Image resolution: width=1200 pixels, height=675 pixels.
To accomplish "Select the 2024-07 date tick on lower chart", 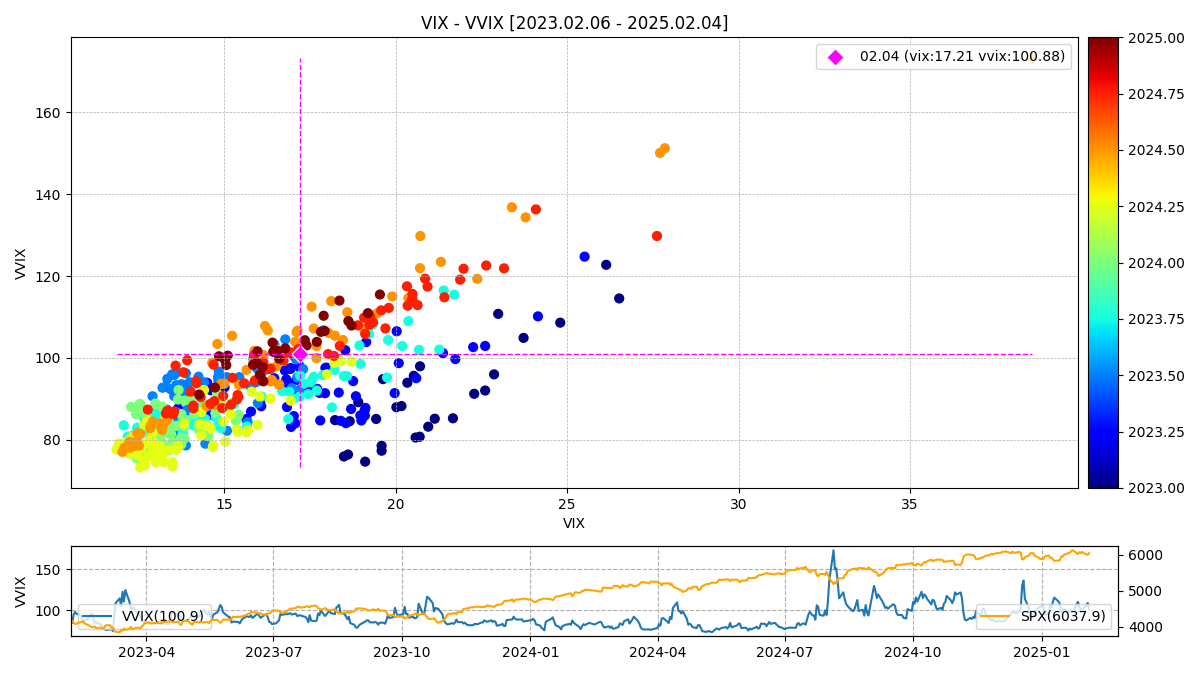I will [x=784, y=651].
